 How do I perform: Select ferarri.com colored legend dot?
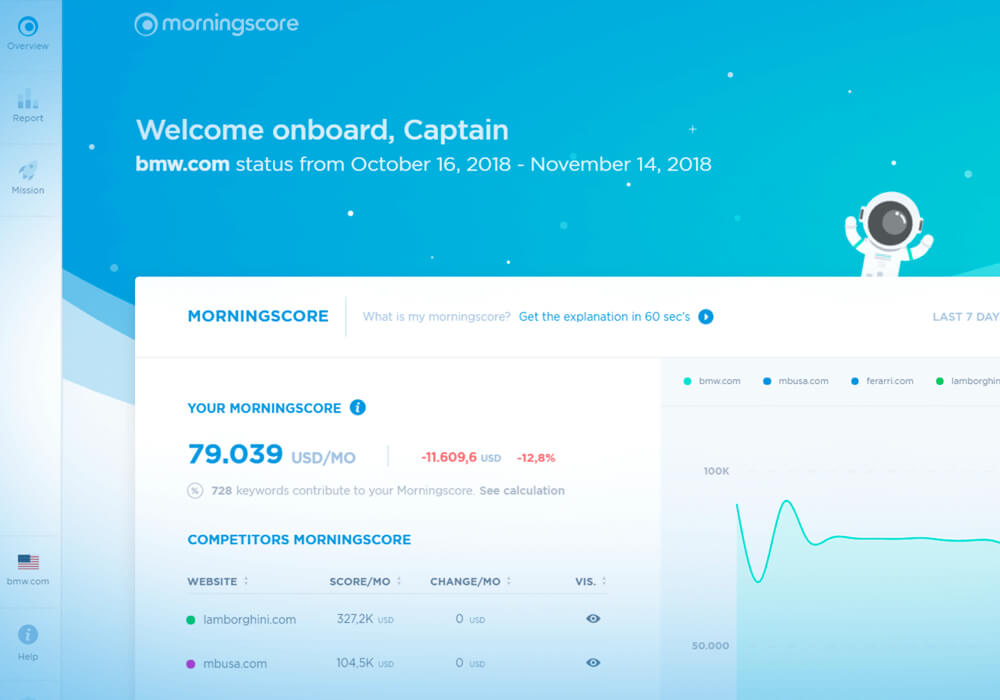pyautogui.click(x=854, y=381)
